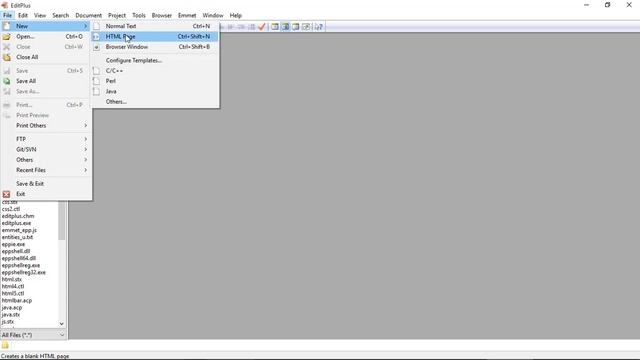The height and width of the screenshot is (360, 640).
Task: Expand the Git/SVN submenu
Action: tap(46, 149)
